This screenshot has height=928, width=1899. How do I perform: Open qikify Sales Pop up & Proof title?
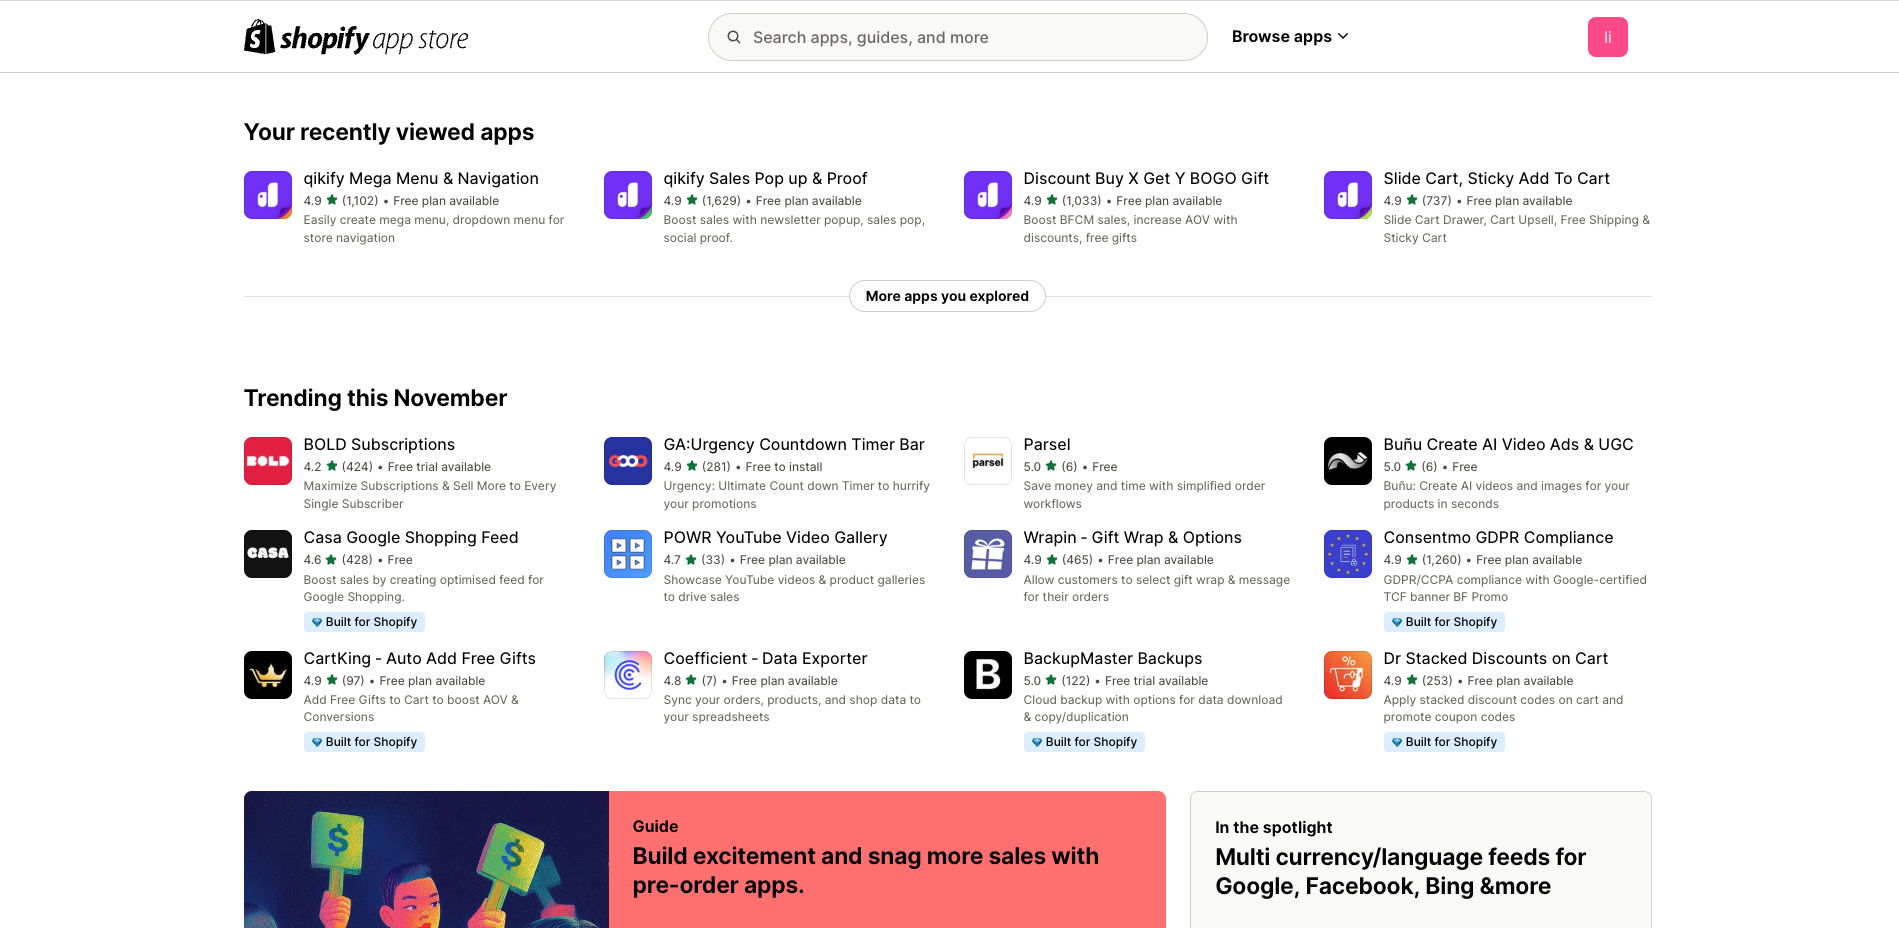[765, 178]
